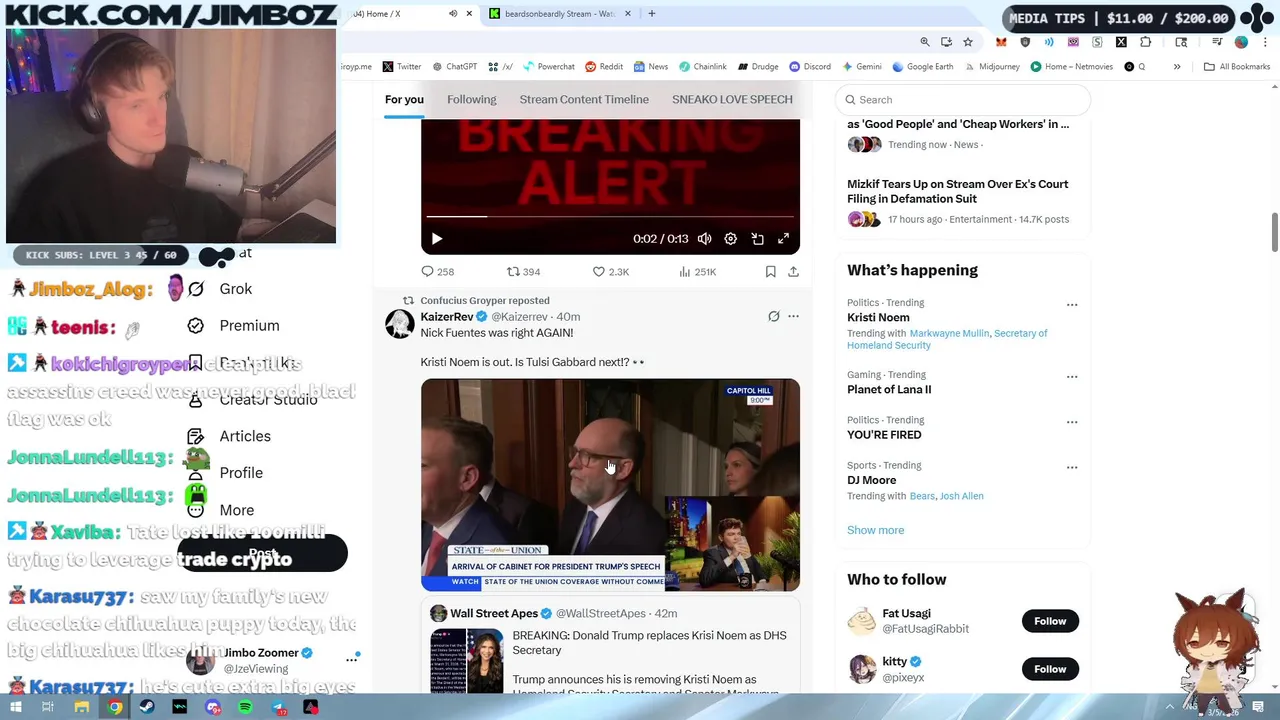Seek along the Breaking Alert video progress bar

click(x=610, y=216)
